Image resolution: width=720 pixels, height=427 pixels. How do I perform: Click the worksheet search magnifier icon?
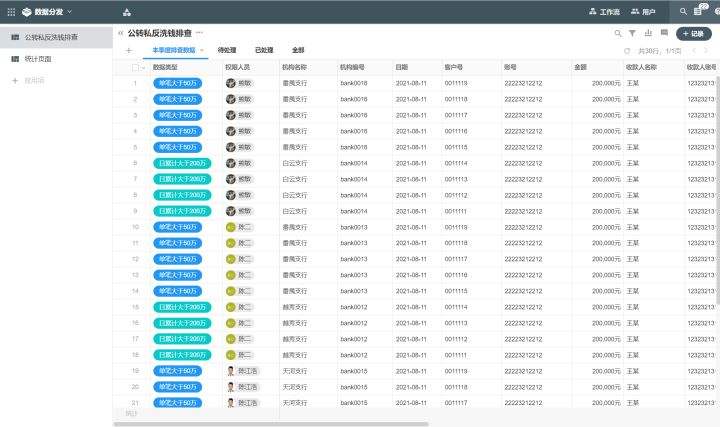click(x=617, y=33)
